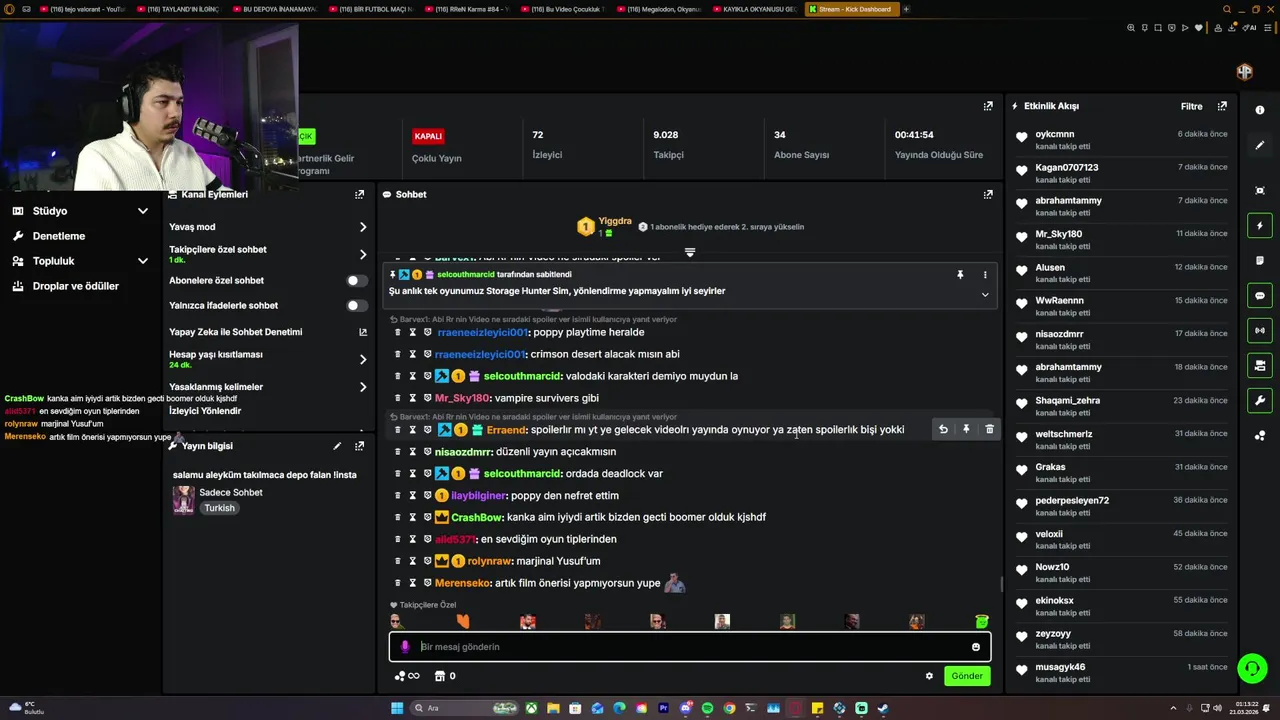This screenshot has height=720, width=1280.
Task: Open Yavaş mod settings arrow
Action: 362,227
